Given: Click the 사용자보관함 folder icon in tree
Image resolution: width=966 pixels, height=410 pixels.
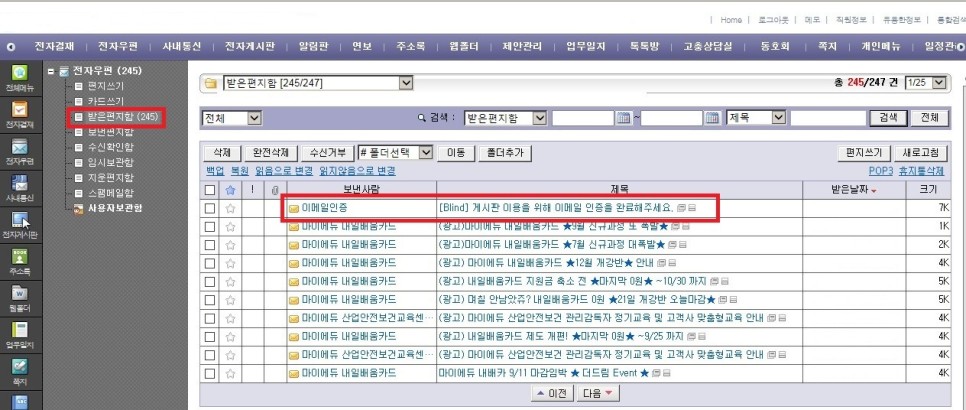Looking at the screenshot, I should pyautogui.click(x=78, y=208).
